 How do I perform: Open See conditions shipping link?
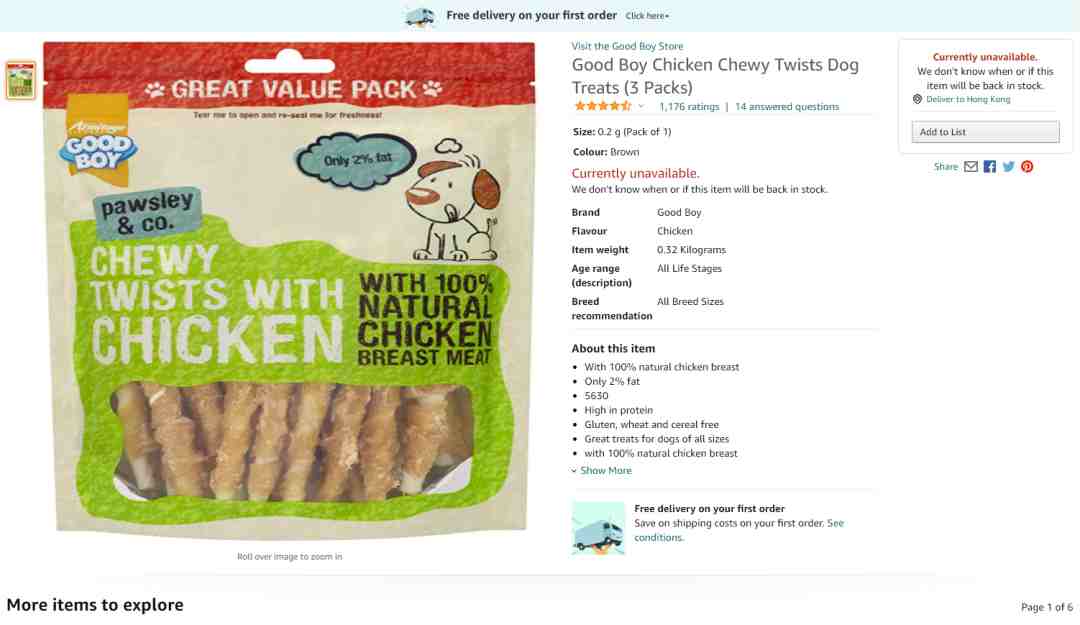[x=739, y=531]
